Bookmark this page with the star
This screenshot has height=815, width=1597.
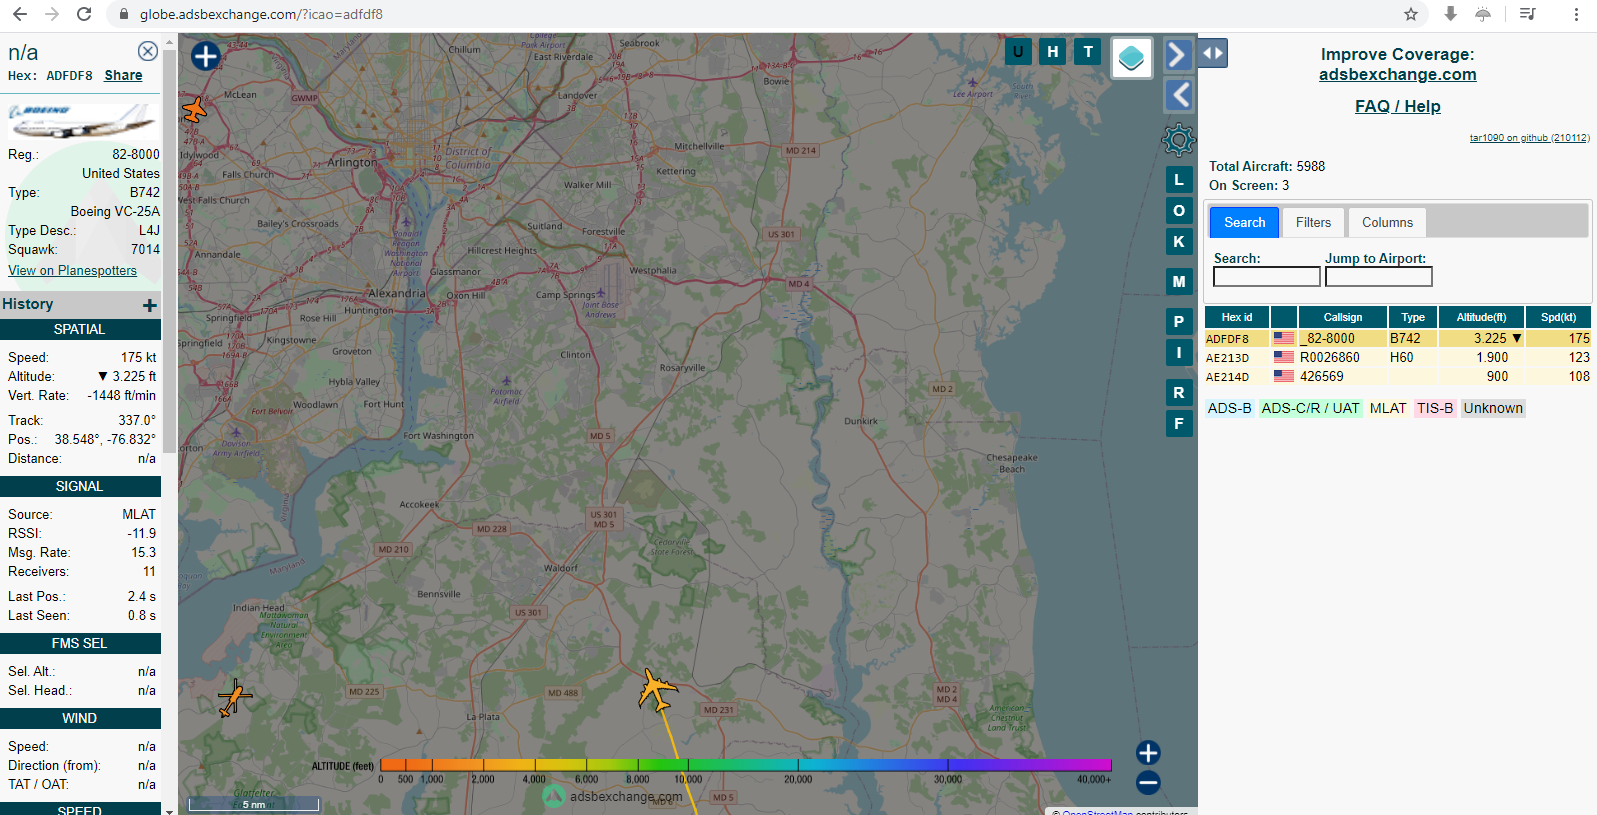[x=1411, y=14]
